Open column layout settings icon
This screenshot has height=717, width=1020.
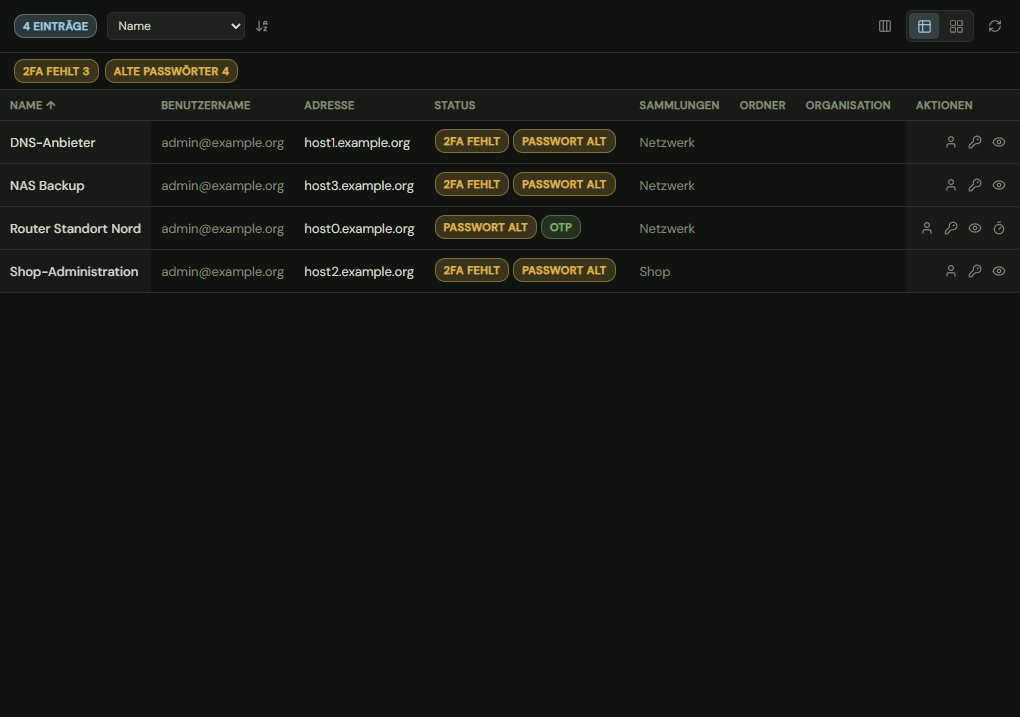click(x=885, y=26)
